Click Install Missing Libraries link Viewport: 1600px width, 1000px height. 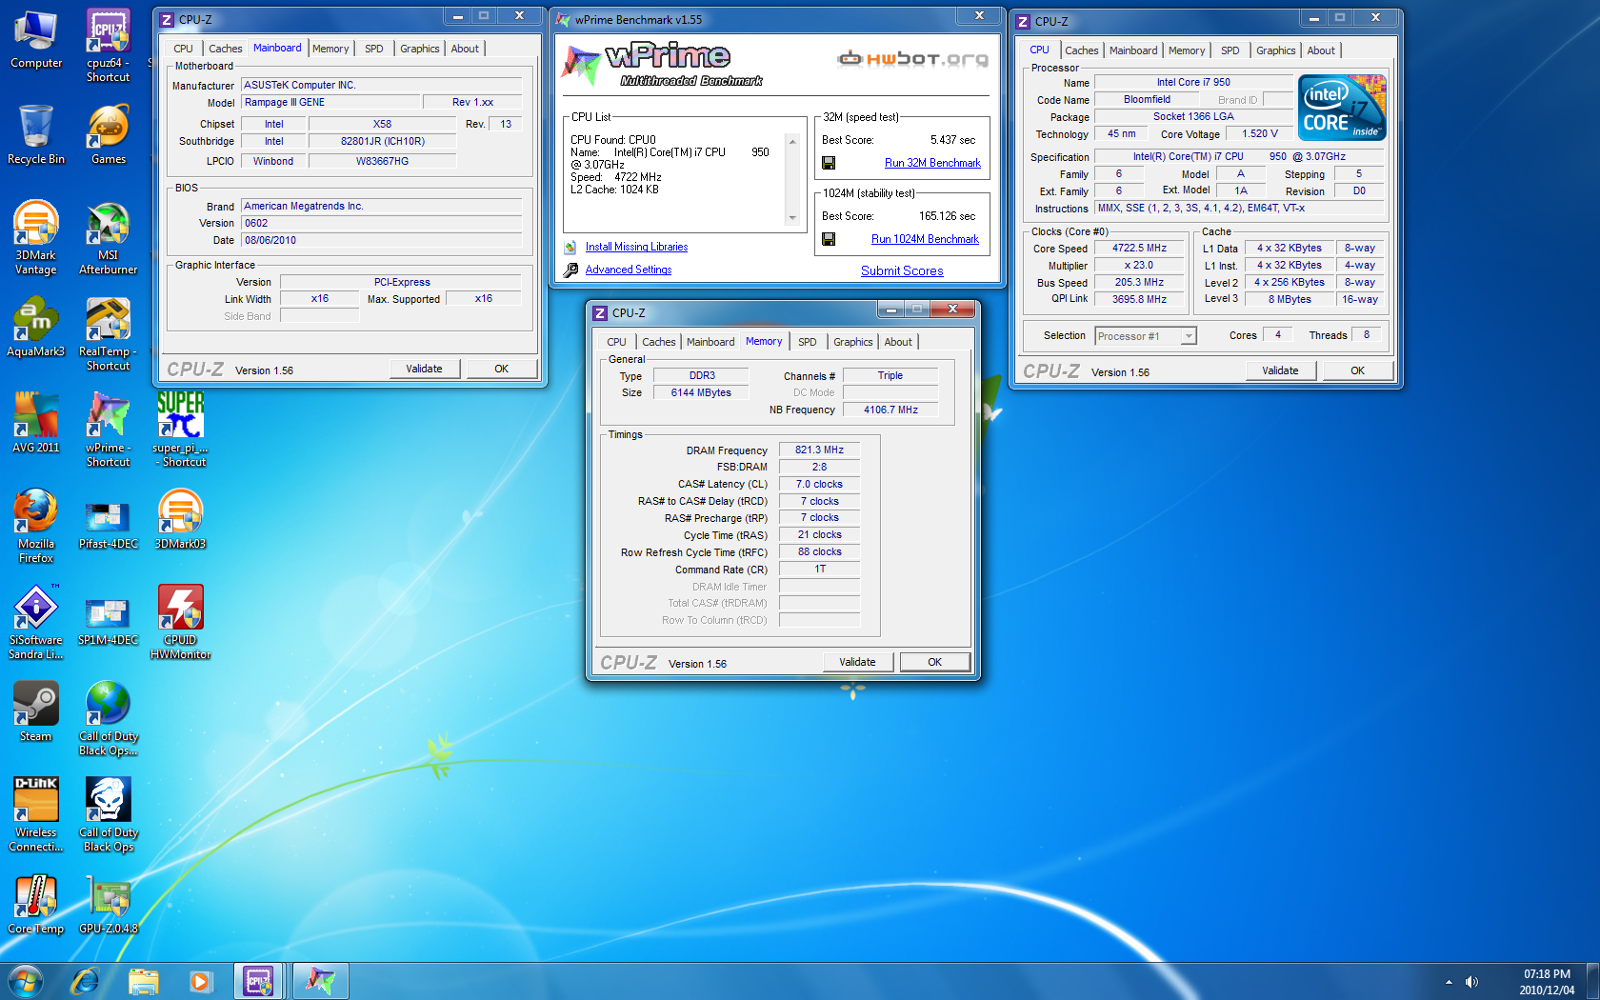[x=636, y=247]
